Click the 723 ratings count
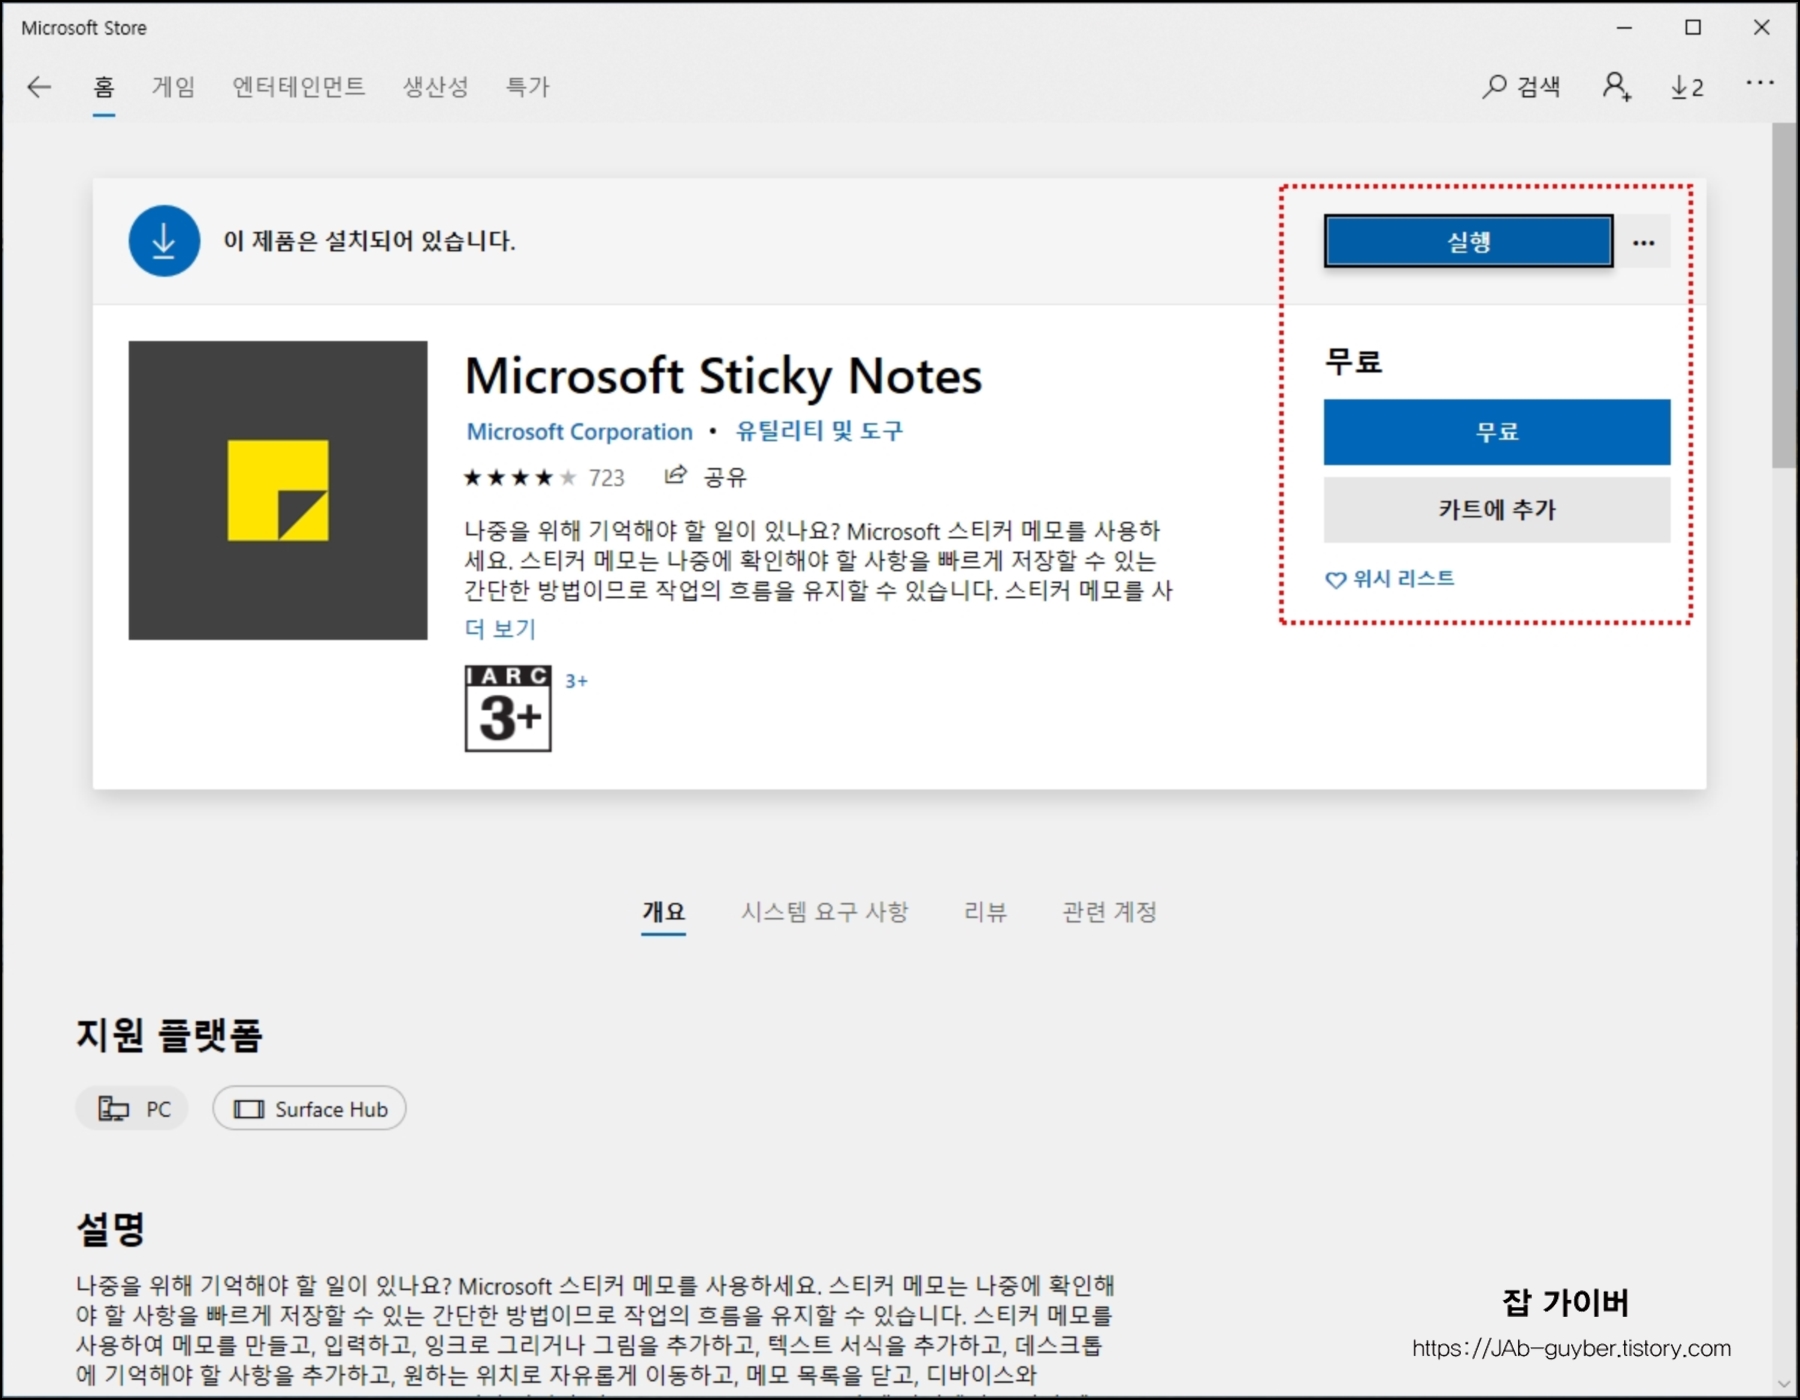The image size is (1800, 1400). click(x=606, y=478)
